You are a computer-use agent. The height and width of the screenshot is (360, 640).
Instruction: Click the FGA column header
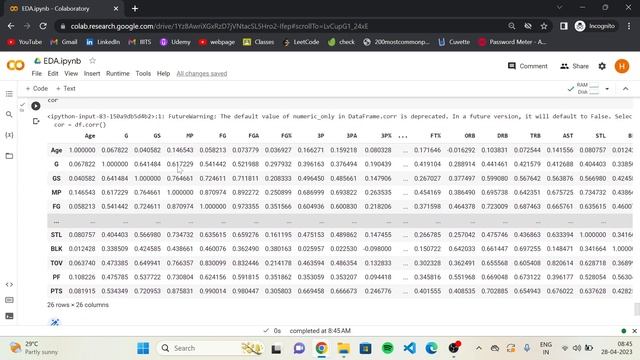(x=253, y=136)
